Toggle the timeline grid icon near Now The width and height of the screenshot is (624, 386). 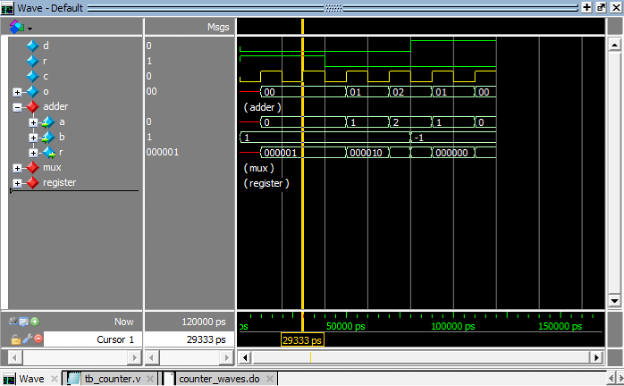tap(23, 321)
